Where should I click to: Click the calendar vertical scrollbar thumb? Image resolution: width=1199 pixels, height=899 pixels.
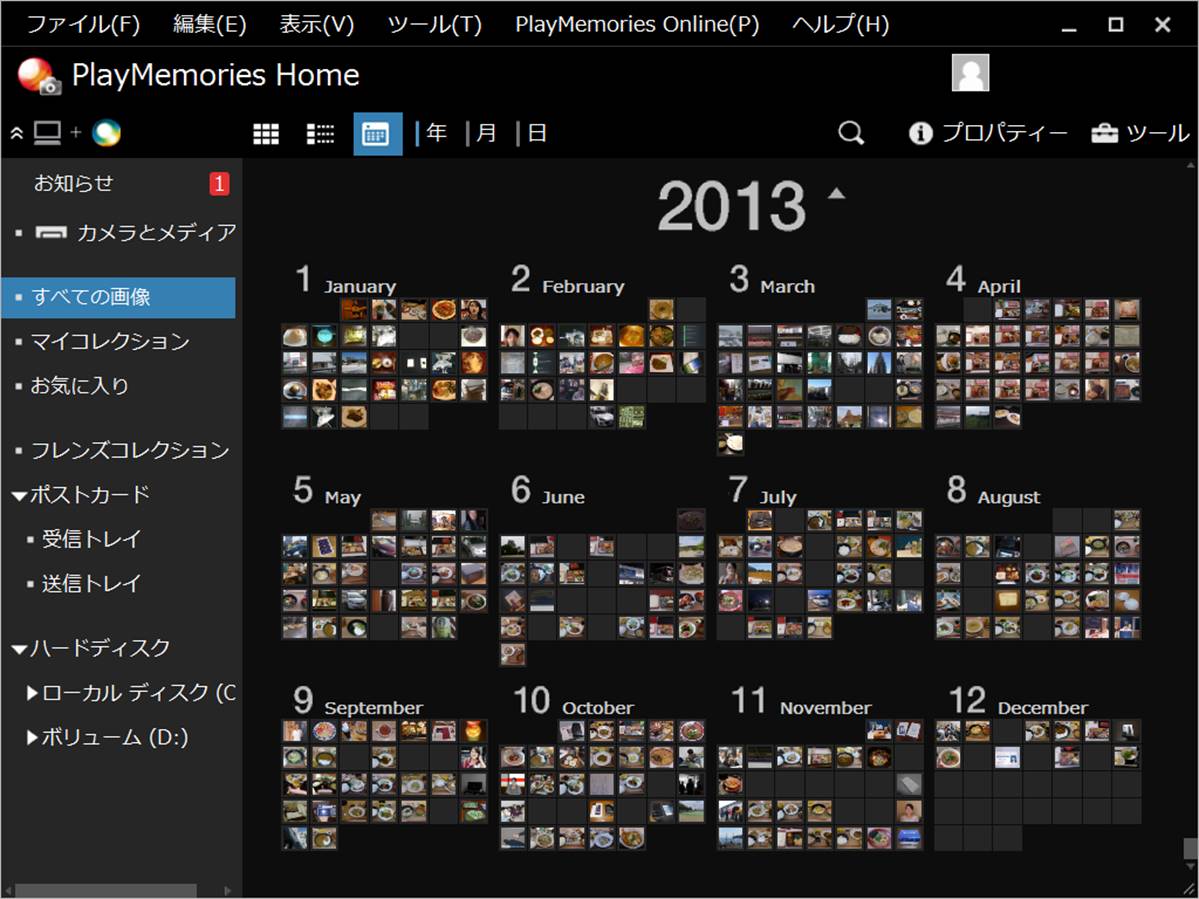1190,849
